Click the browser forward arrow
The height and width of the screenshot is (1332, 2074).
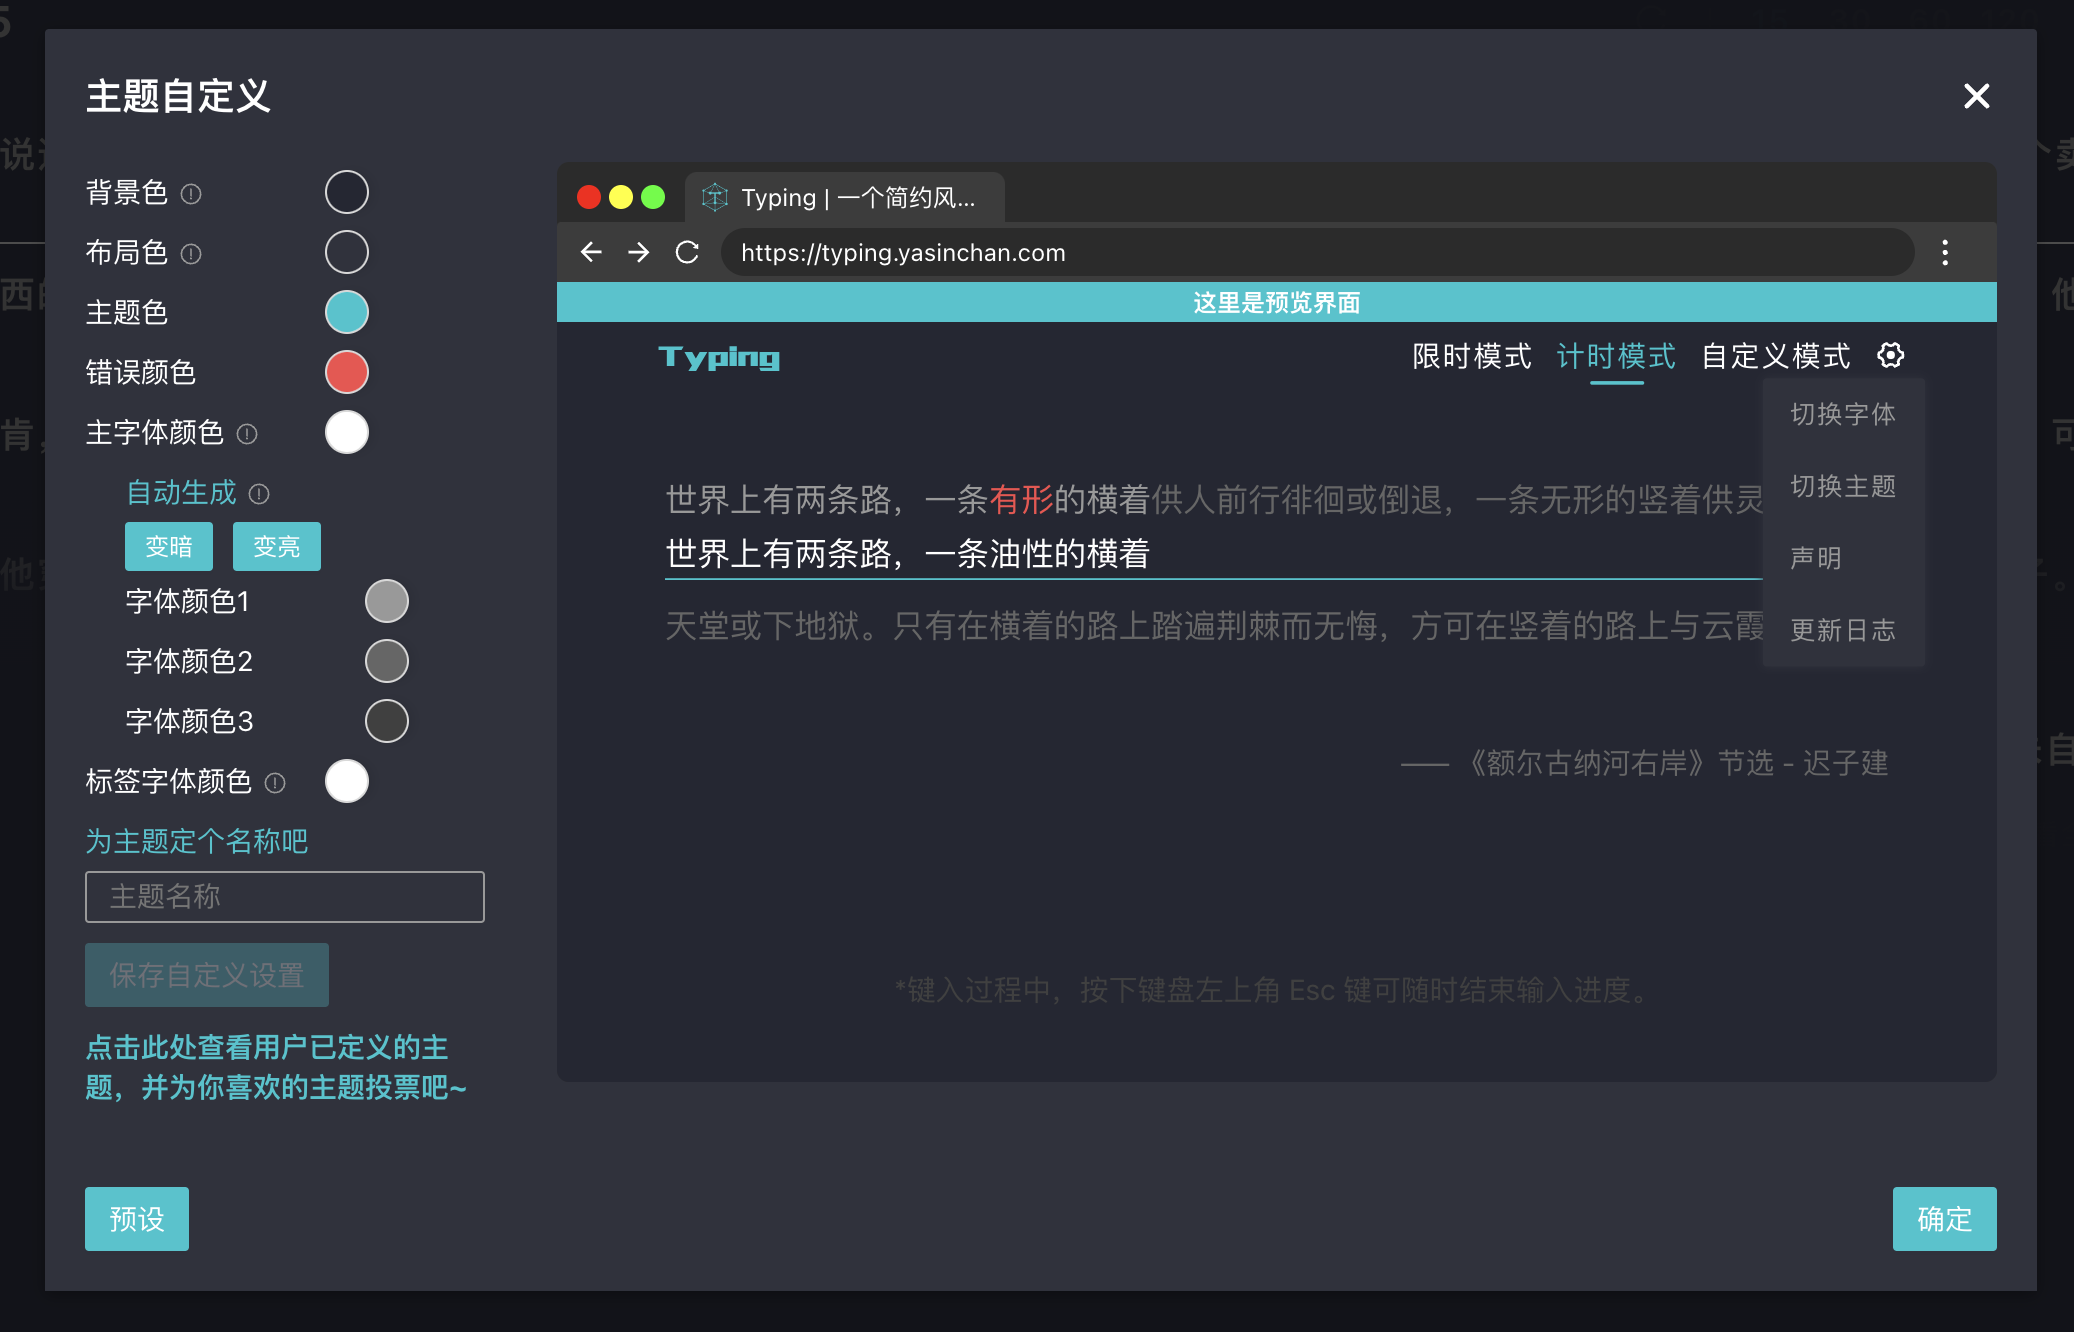[638, 252]
